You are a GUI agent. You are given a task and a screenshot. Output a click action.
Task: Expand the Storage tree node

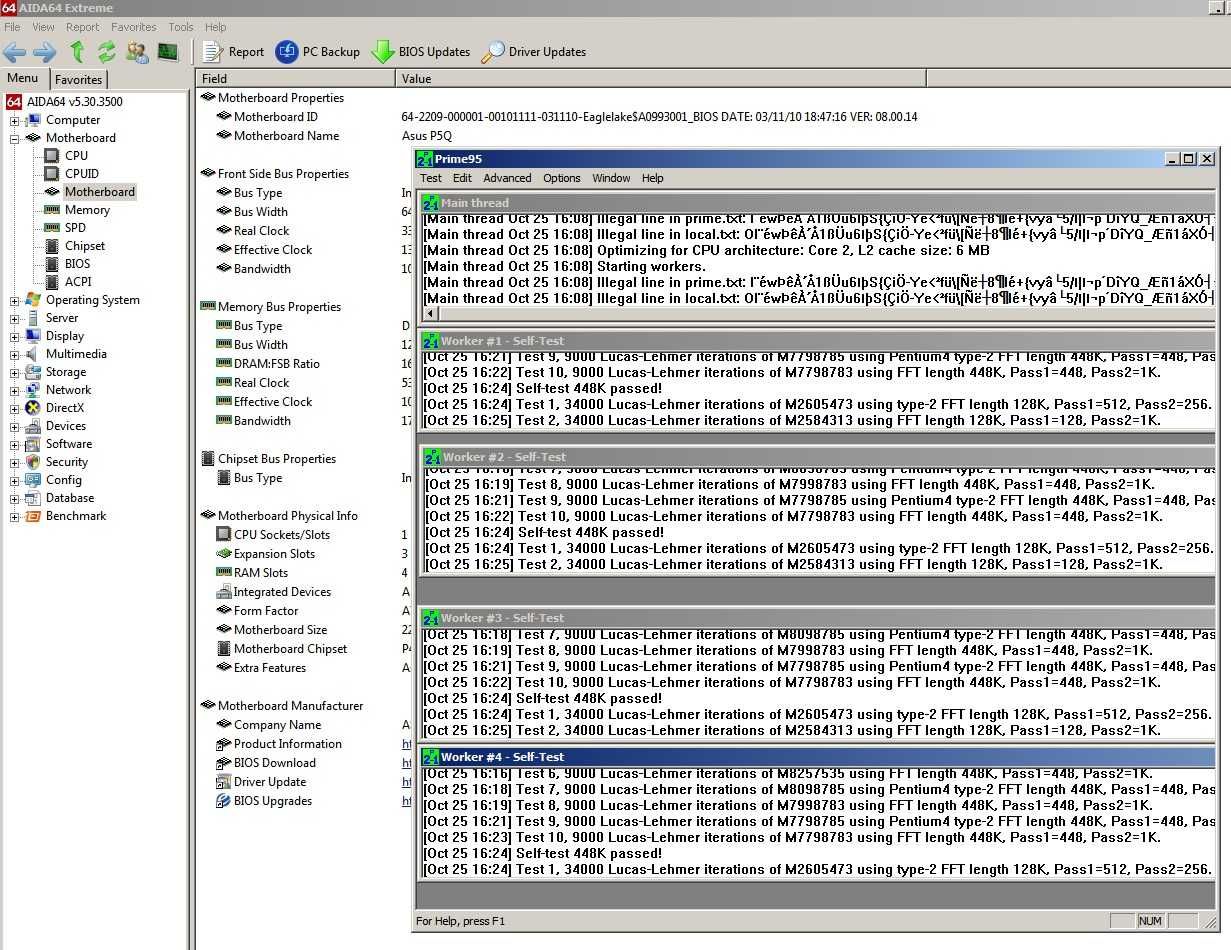[x=15, y=372]
